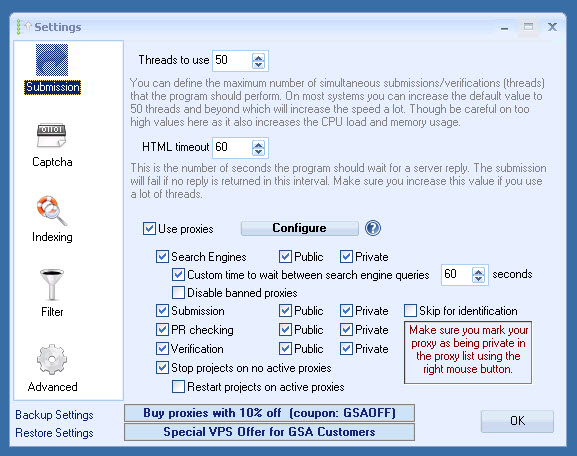Open the Captcha settings section icon
The image size is (577, 456).
52,135
